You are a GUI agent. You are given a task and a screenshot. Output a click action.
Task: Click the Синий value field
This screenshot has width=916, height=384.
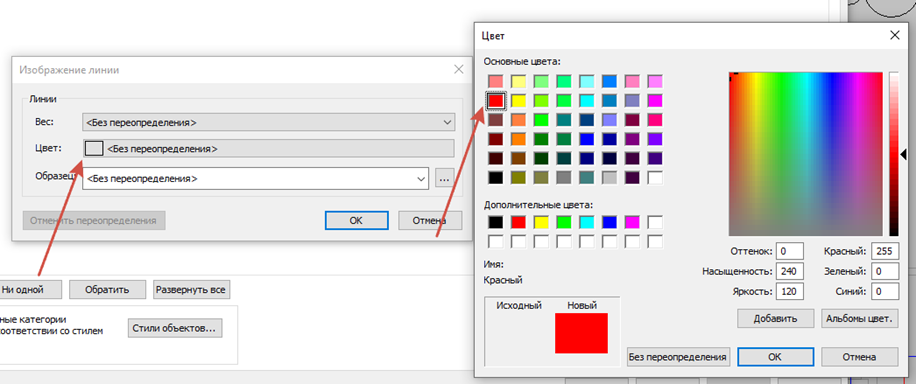point(884,291)
